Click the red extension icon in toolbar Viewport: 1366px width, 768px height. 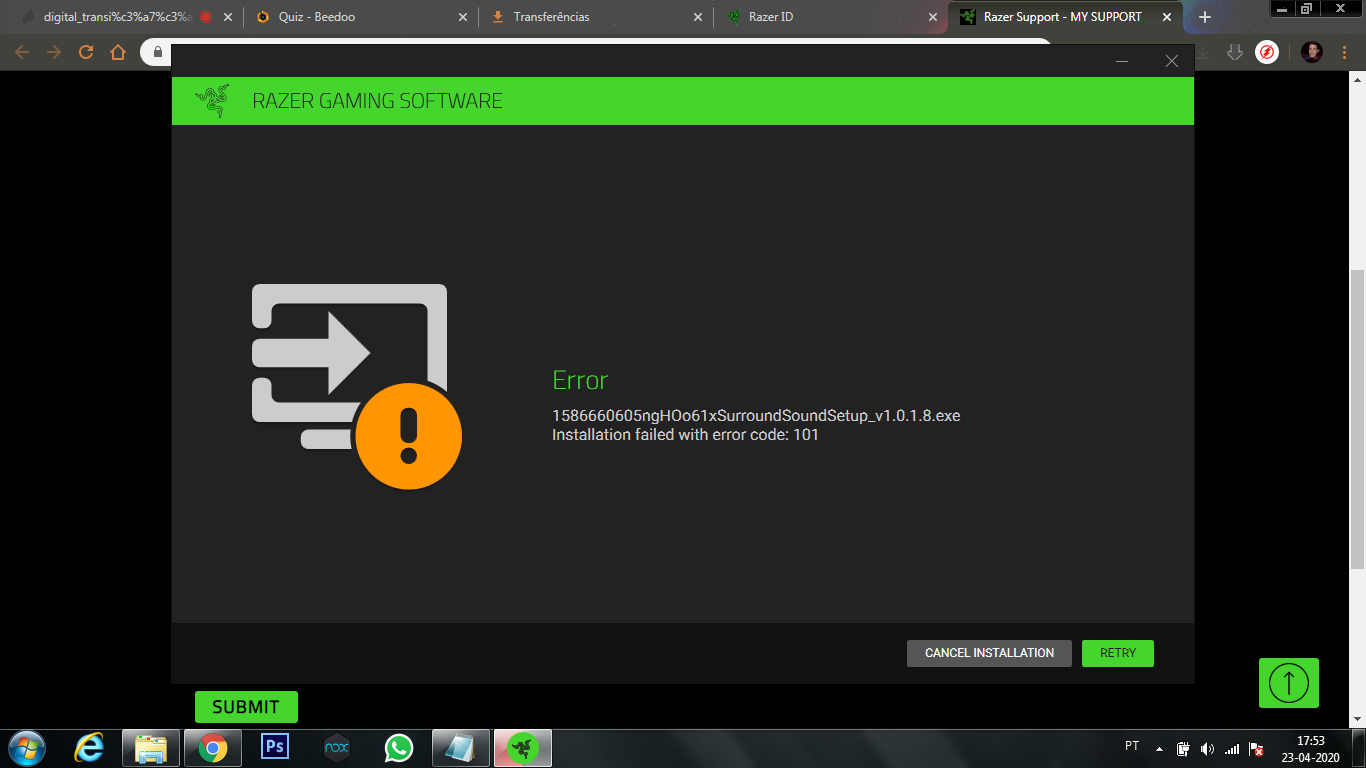click(1267, 52)
